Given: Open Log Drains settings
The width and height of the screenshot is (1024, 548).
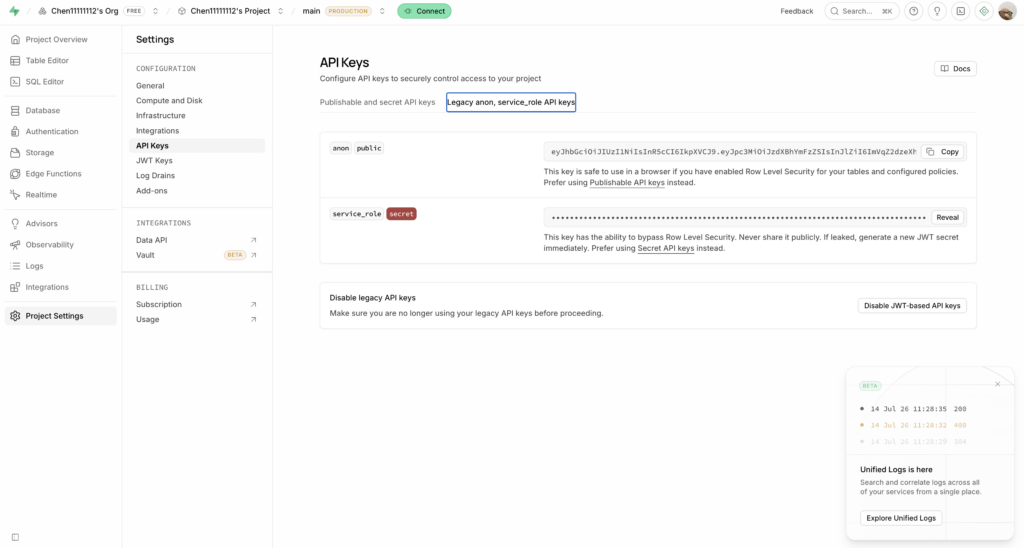Looking at the screenshot, I should pyautogui.click(x=155, y=176).
